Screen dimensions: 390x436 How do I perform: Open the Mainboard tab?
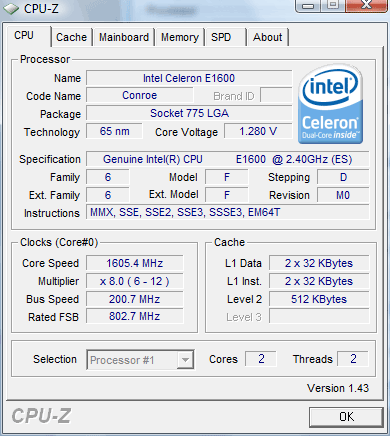click(x=124, y=37)
